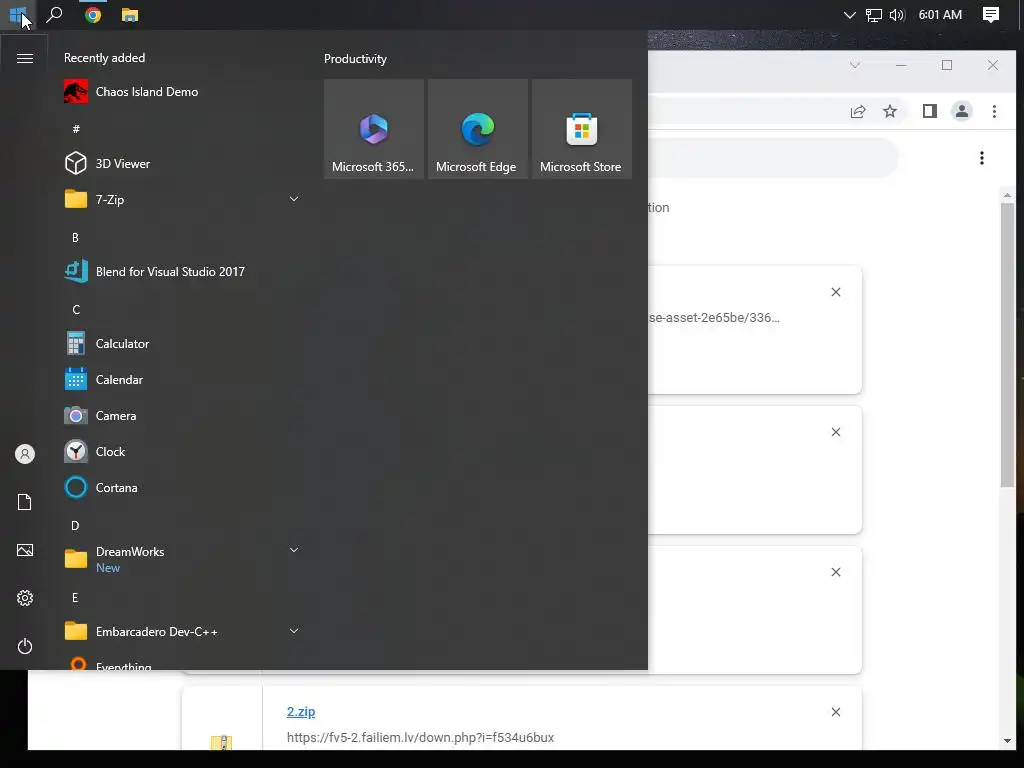The image size is (1024, 768).
Task: Open the Downloads page three-dot menu
Action: [982, 158]
